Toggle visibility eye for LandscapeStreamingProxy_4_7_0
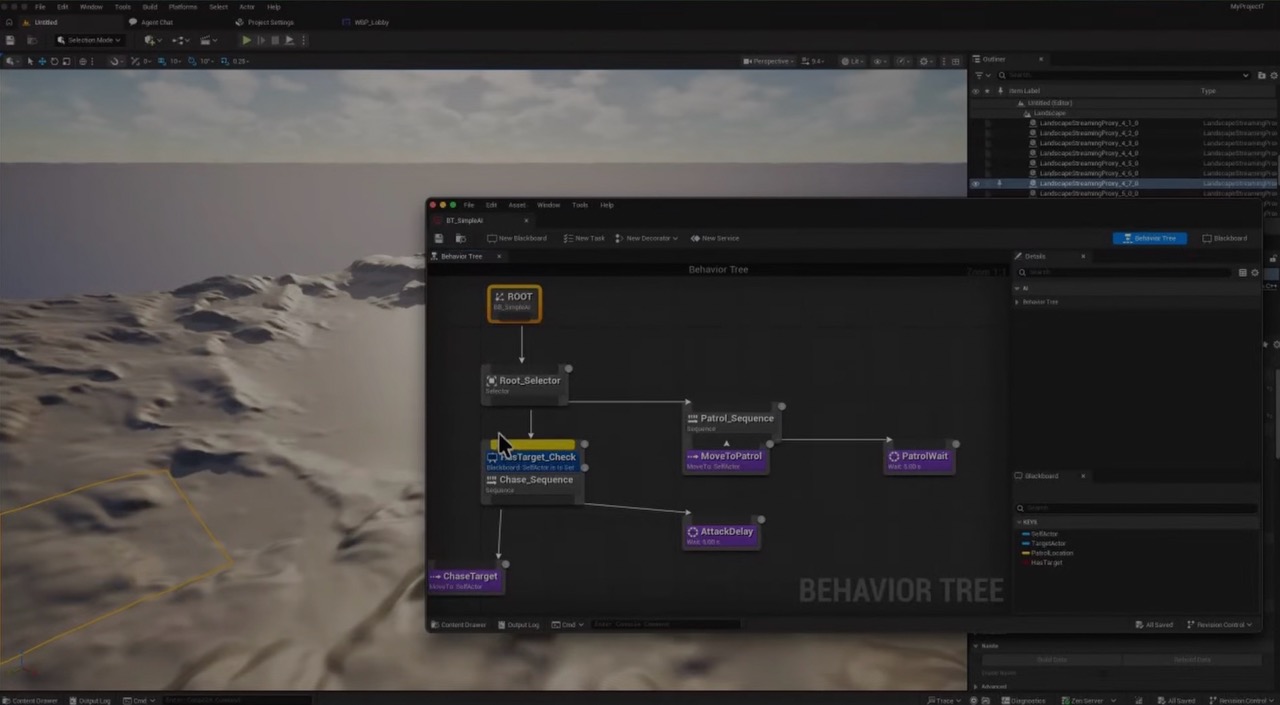This screenshot has height=705, width=1280. [x=976, y=184]
